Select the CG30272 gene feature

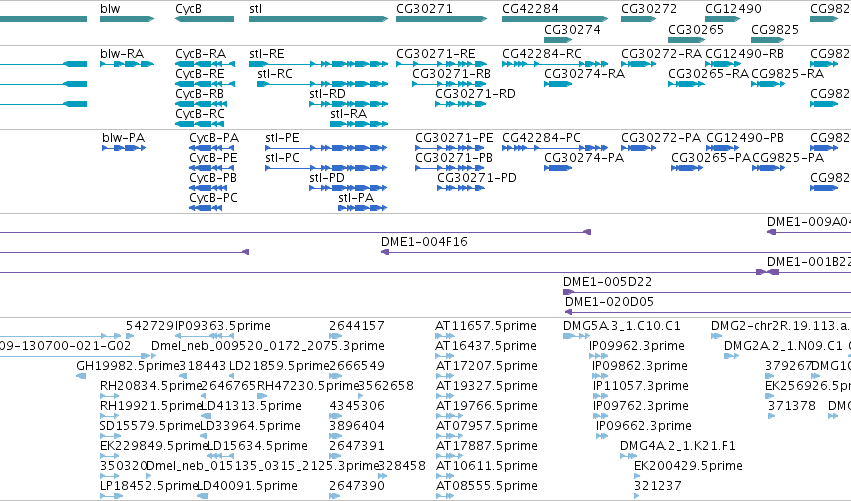click(x=638, y=19)
